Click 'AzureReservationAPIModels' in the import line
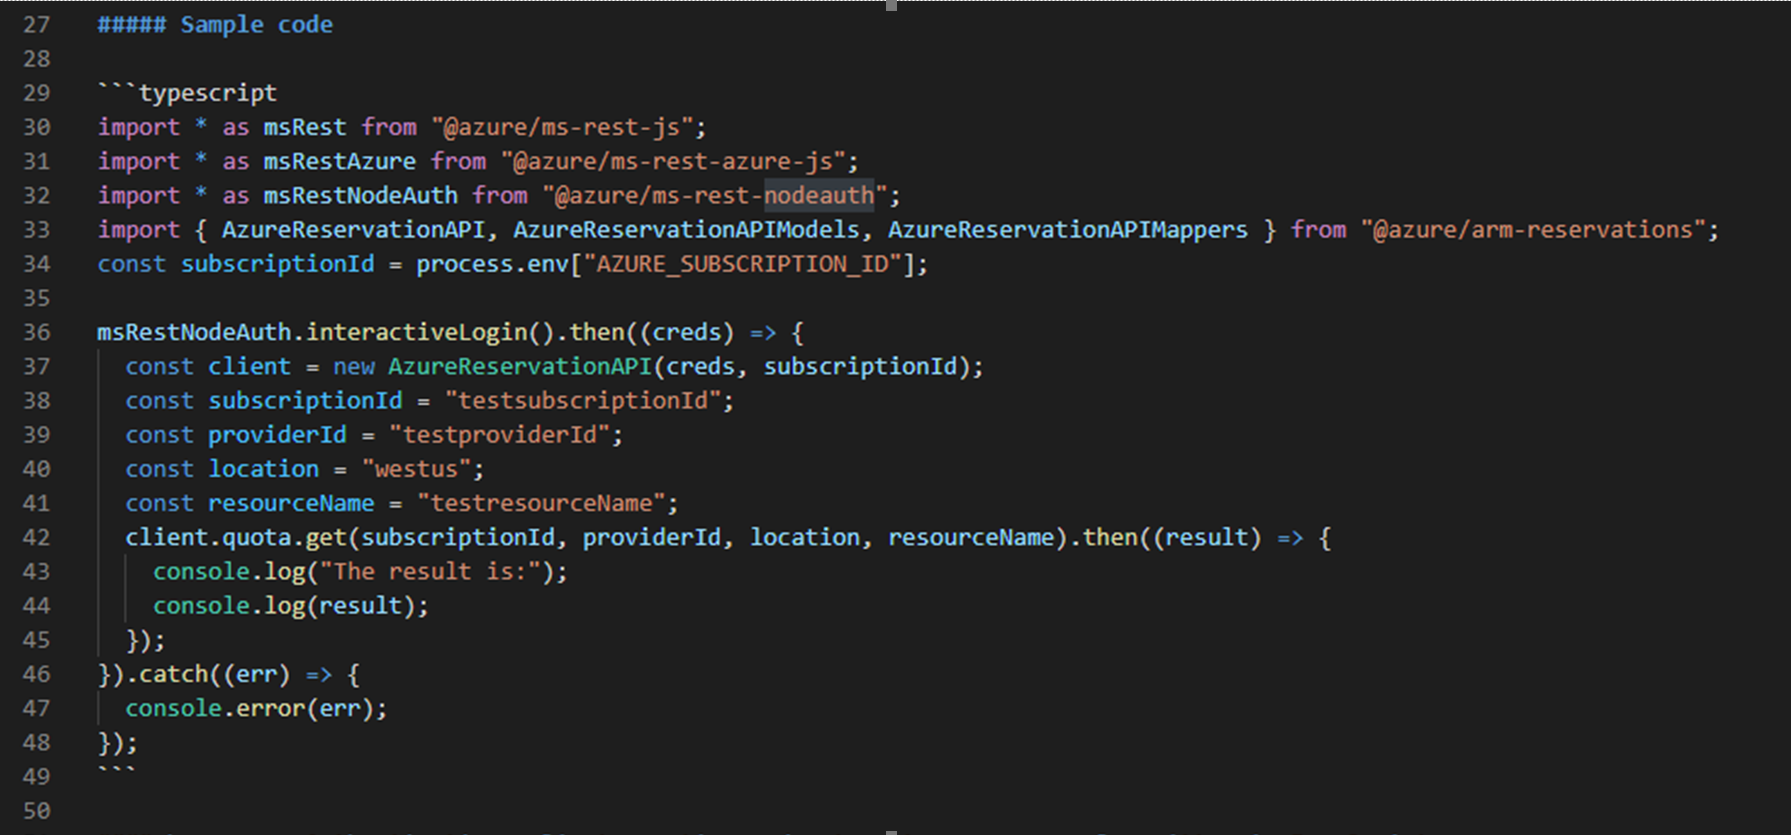 click(x=687, y=230)
